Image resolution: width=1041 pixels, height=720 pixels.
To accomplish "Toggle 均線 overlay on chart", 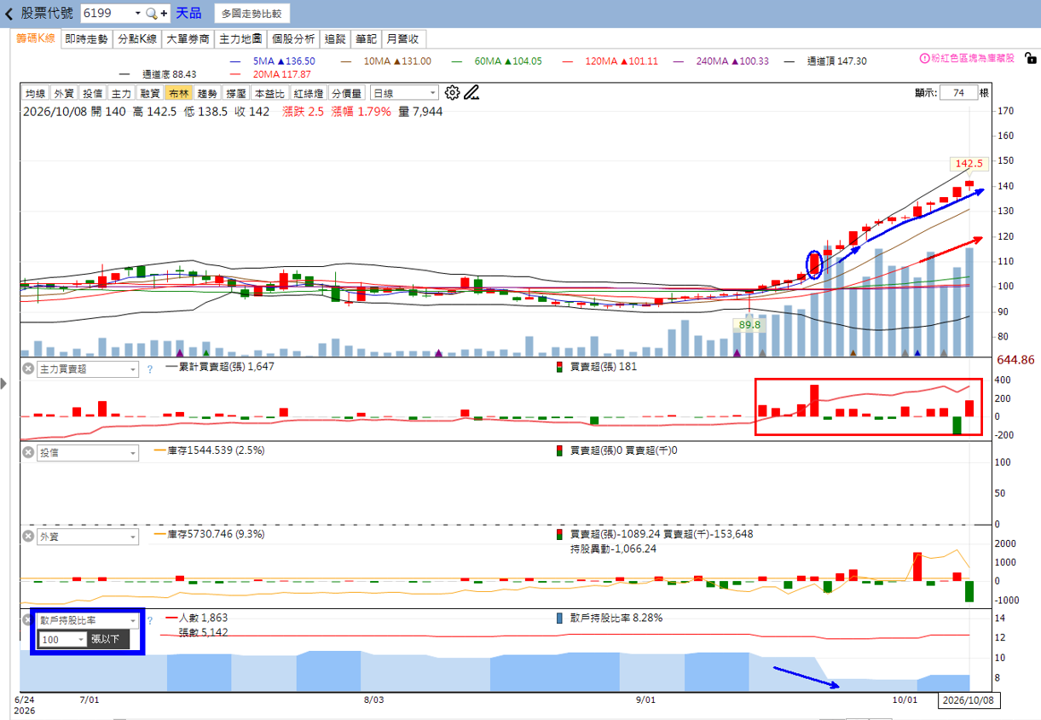I will [35, 94].
